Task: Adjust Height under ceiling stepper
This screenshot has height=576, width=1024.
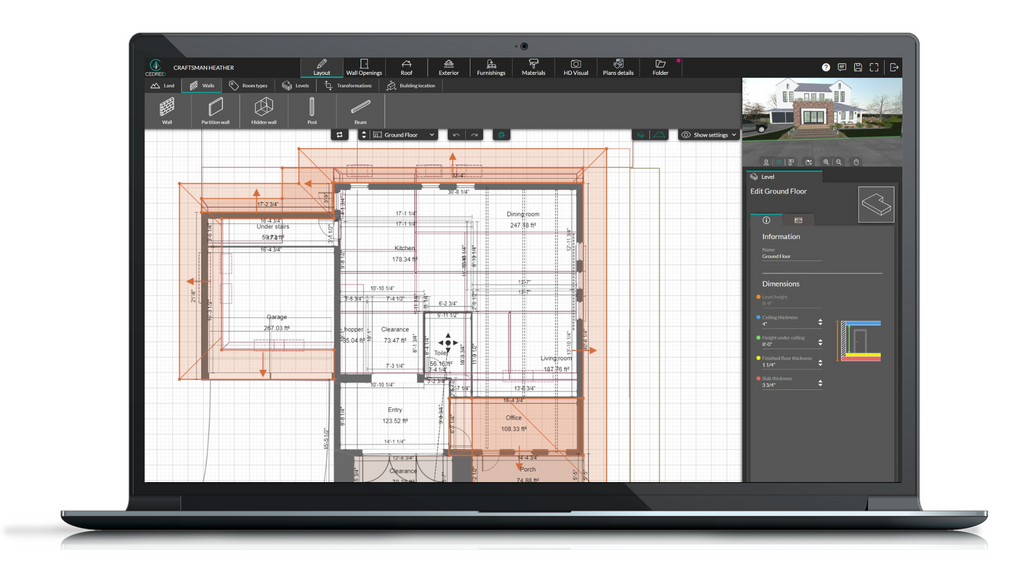Action: click(x=820, y=342)
